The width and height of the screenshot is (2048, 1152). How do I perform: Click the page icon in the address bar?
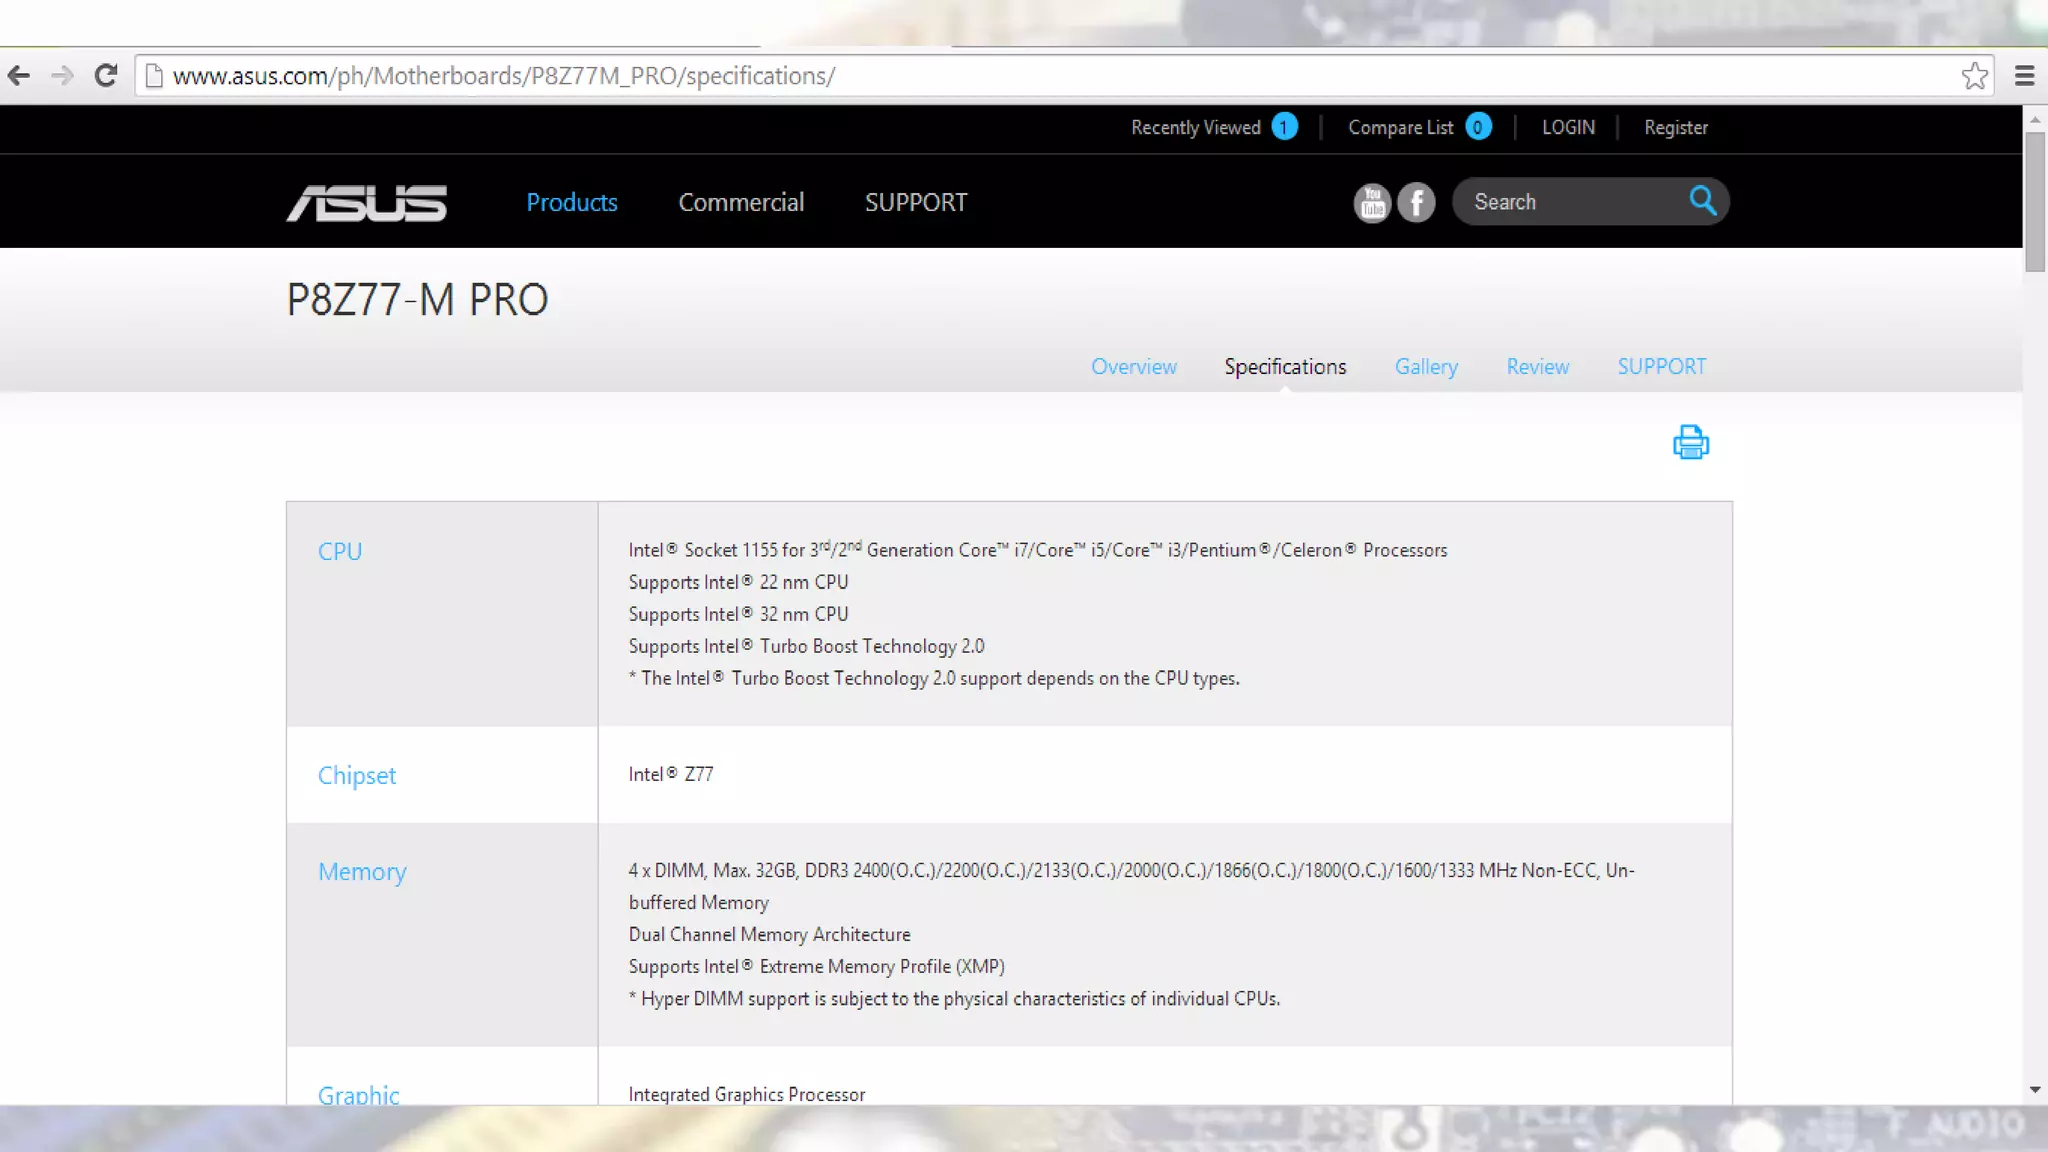coord(153,76)
